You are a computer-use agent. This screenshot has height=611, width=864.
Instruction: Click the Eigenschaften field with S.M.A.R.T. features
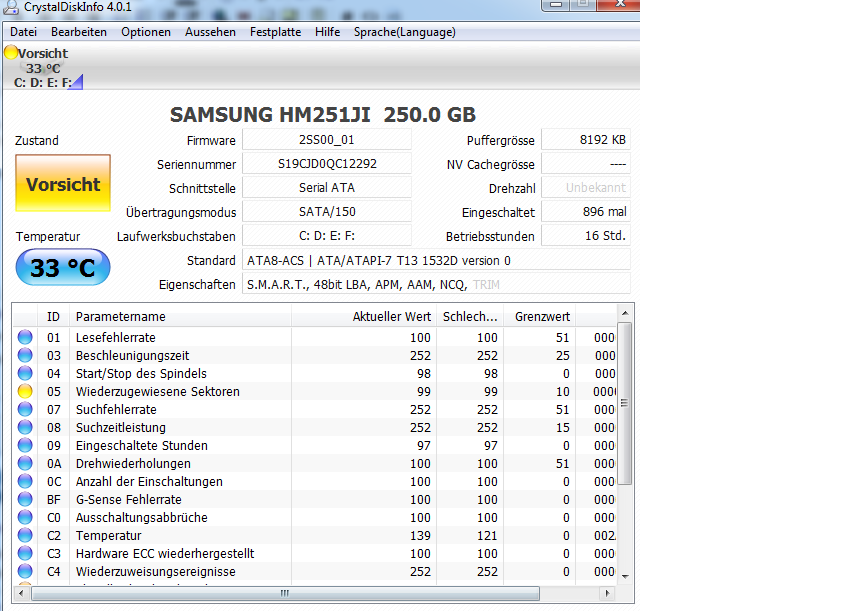[436, 284]
